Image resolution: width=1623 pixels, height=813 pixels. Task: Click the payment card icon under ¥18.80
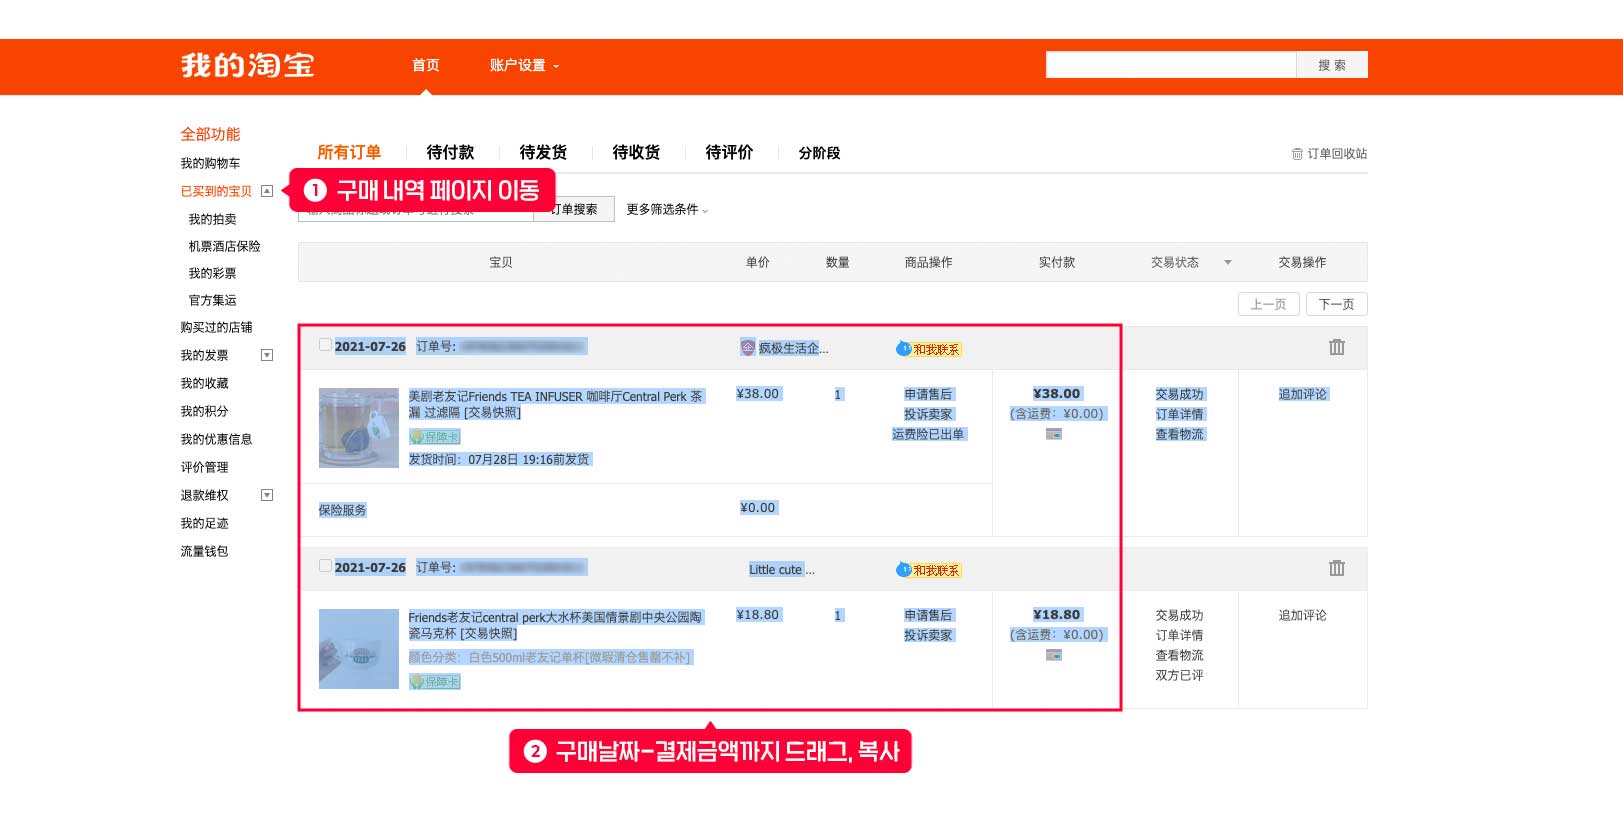coord(1054,655)
